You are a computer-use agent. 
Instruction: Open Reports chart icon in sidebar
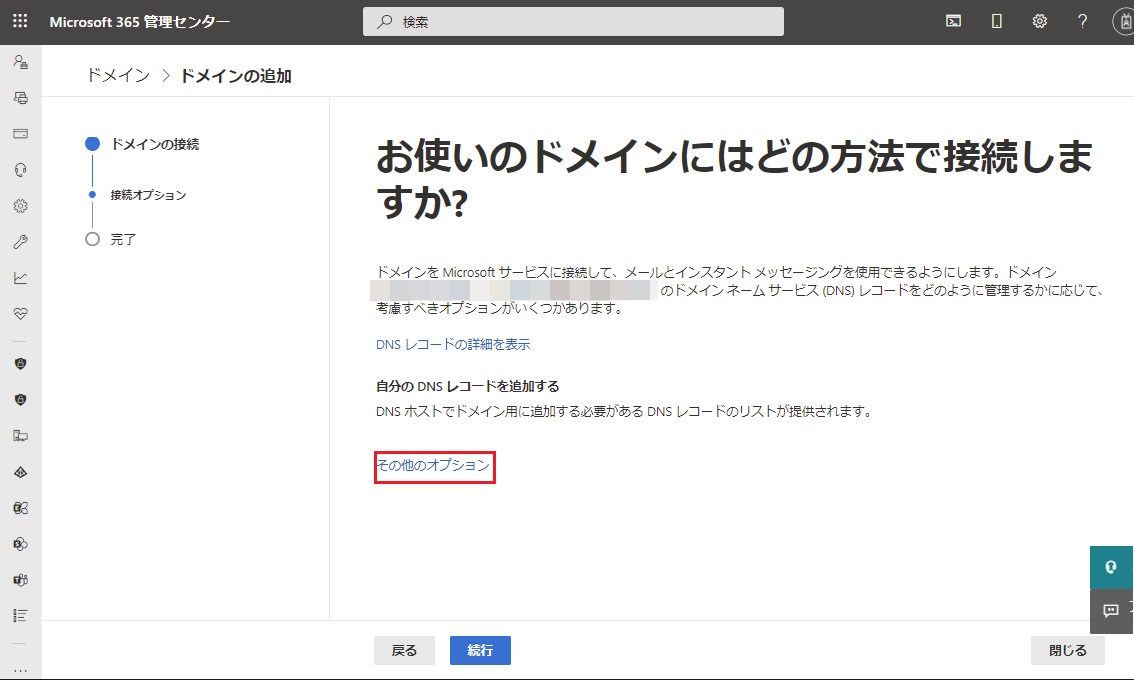[20, 278]
